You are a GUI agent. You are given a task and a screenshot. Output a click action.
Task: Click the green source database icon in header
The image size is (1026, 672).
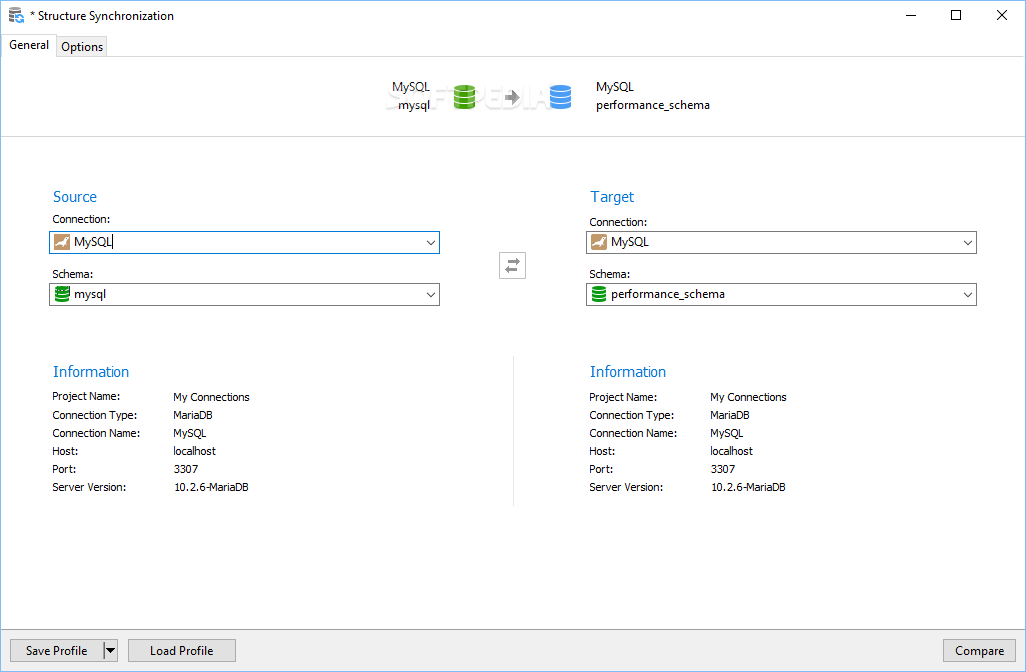pyautogui.click(x=465, y=97)
